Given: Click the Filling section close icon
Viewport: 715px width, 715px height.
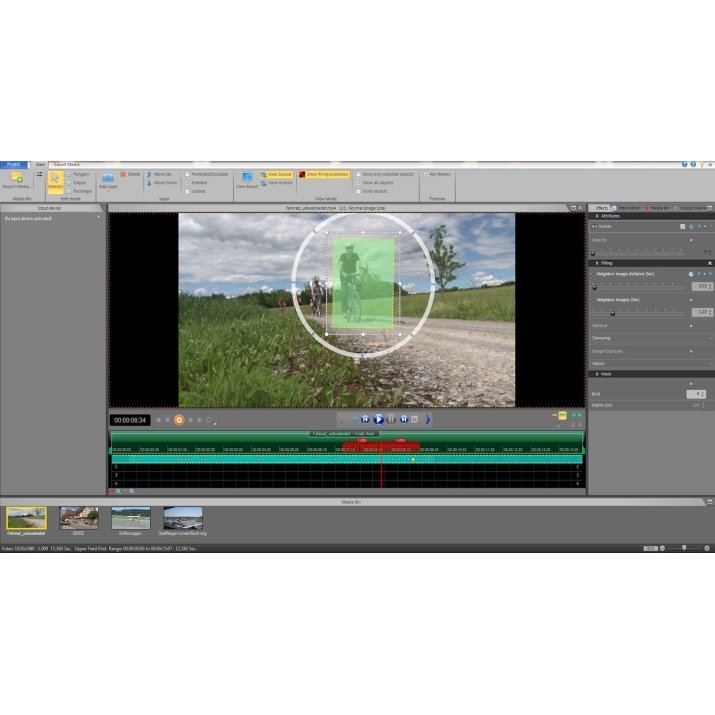Looking at the screenshot, I should click(710, 263).
